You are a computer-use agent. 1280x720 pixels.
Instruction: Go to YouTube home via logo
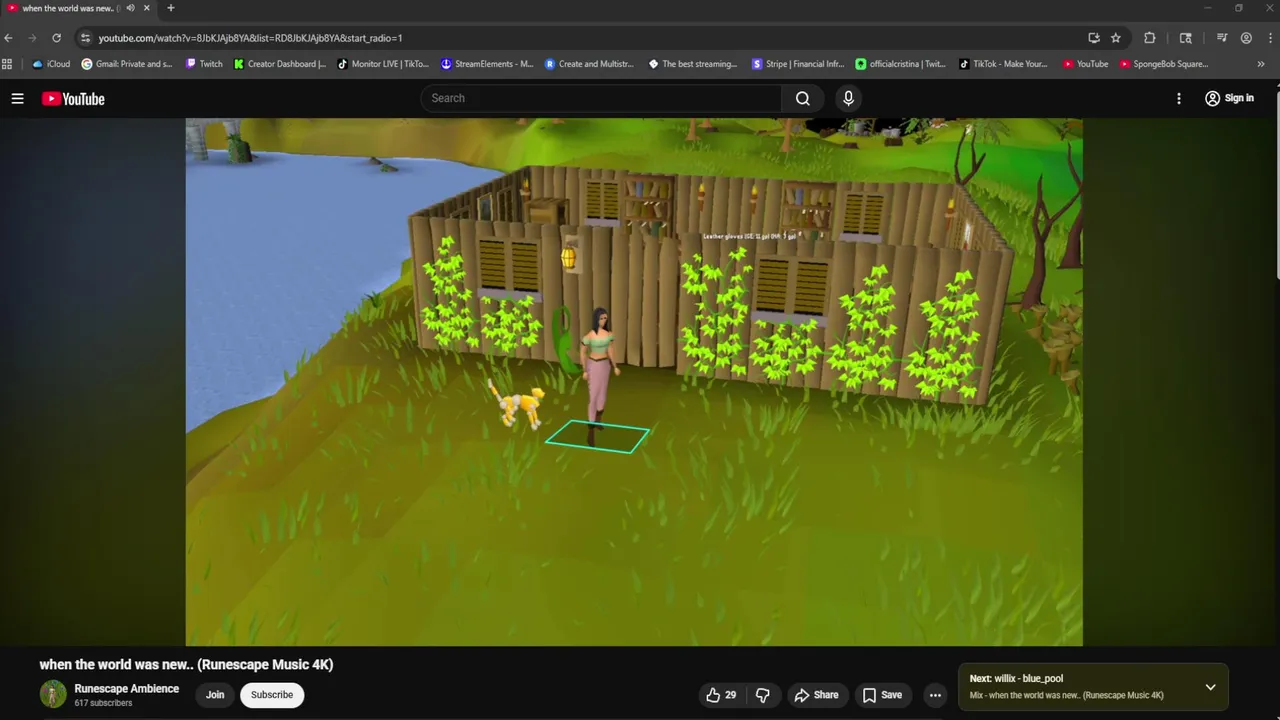click(73, 98)
